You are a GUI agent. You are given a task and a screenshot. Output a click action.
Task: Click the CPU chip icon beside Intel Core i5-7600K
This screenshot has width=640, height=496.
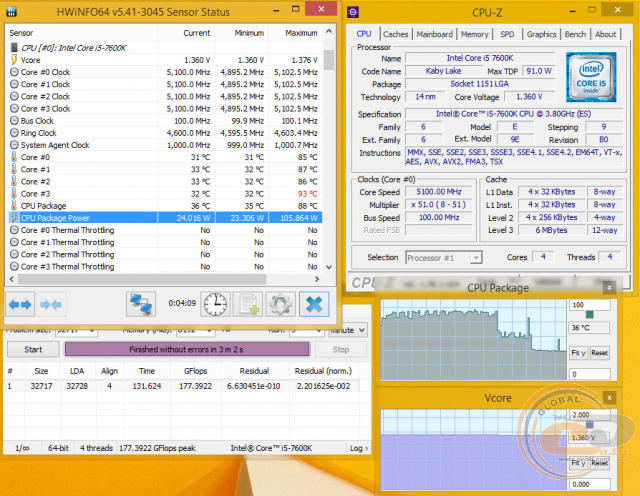click(x=14, y=48)
